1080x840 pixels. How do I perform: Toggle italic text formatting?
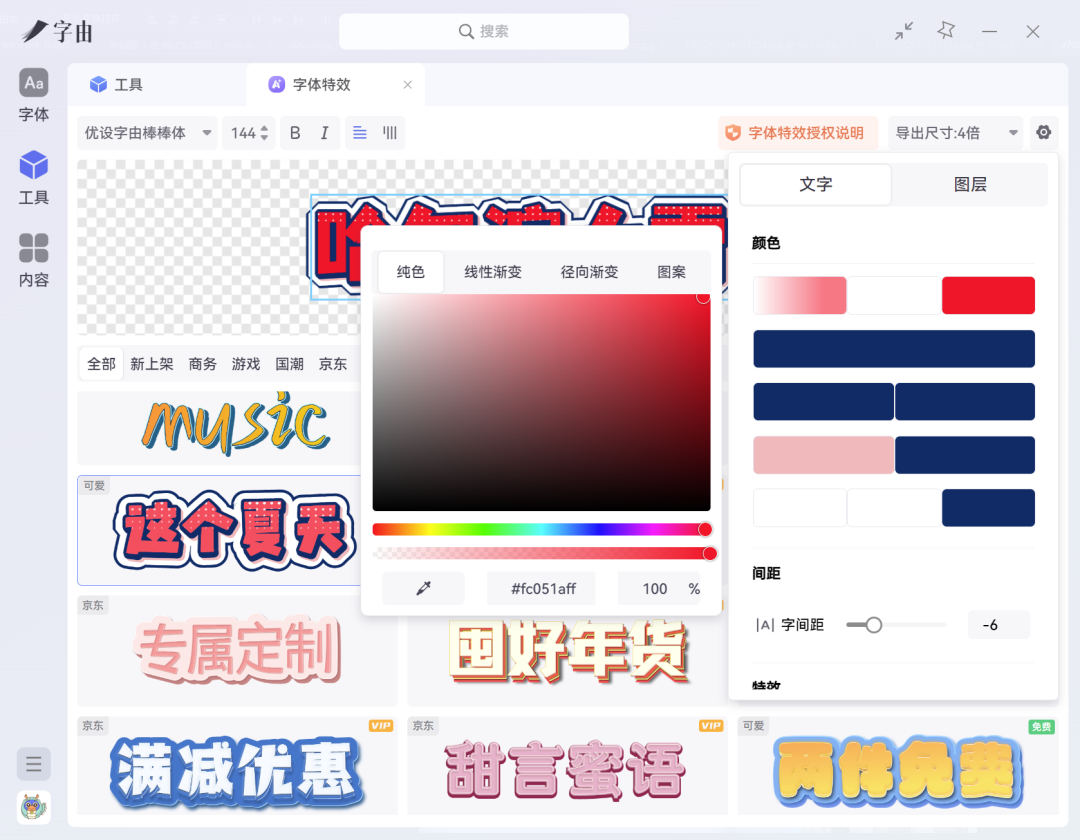click(x=324, y=133)
